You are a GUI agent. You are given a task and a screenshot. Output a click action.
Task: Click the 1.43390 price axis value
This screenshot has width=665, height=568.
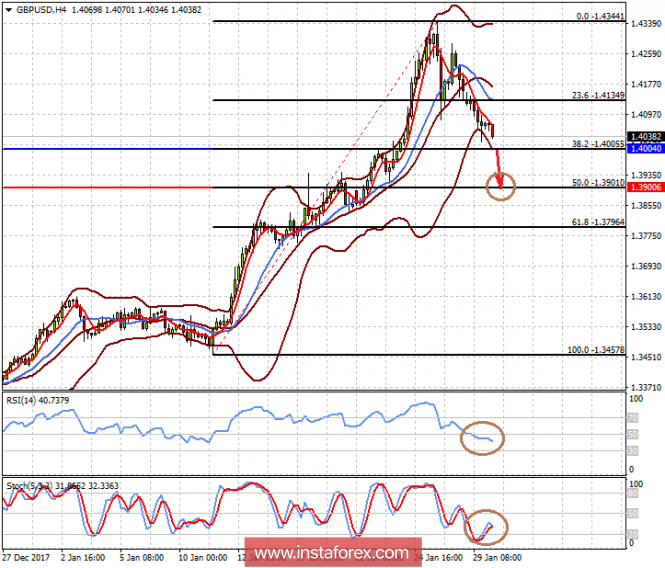[x=646, y=24]
